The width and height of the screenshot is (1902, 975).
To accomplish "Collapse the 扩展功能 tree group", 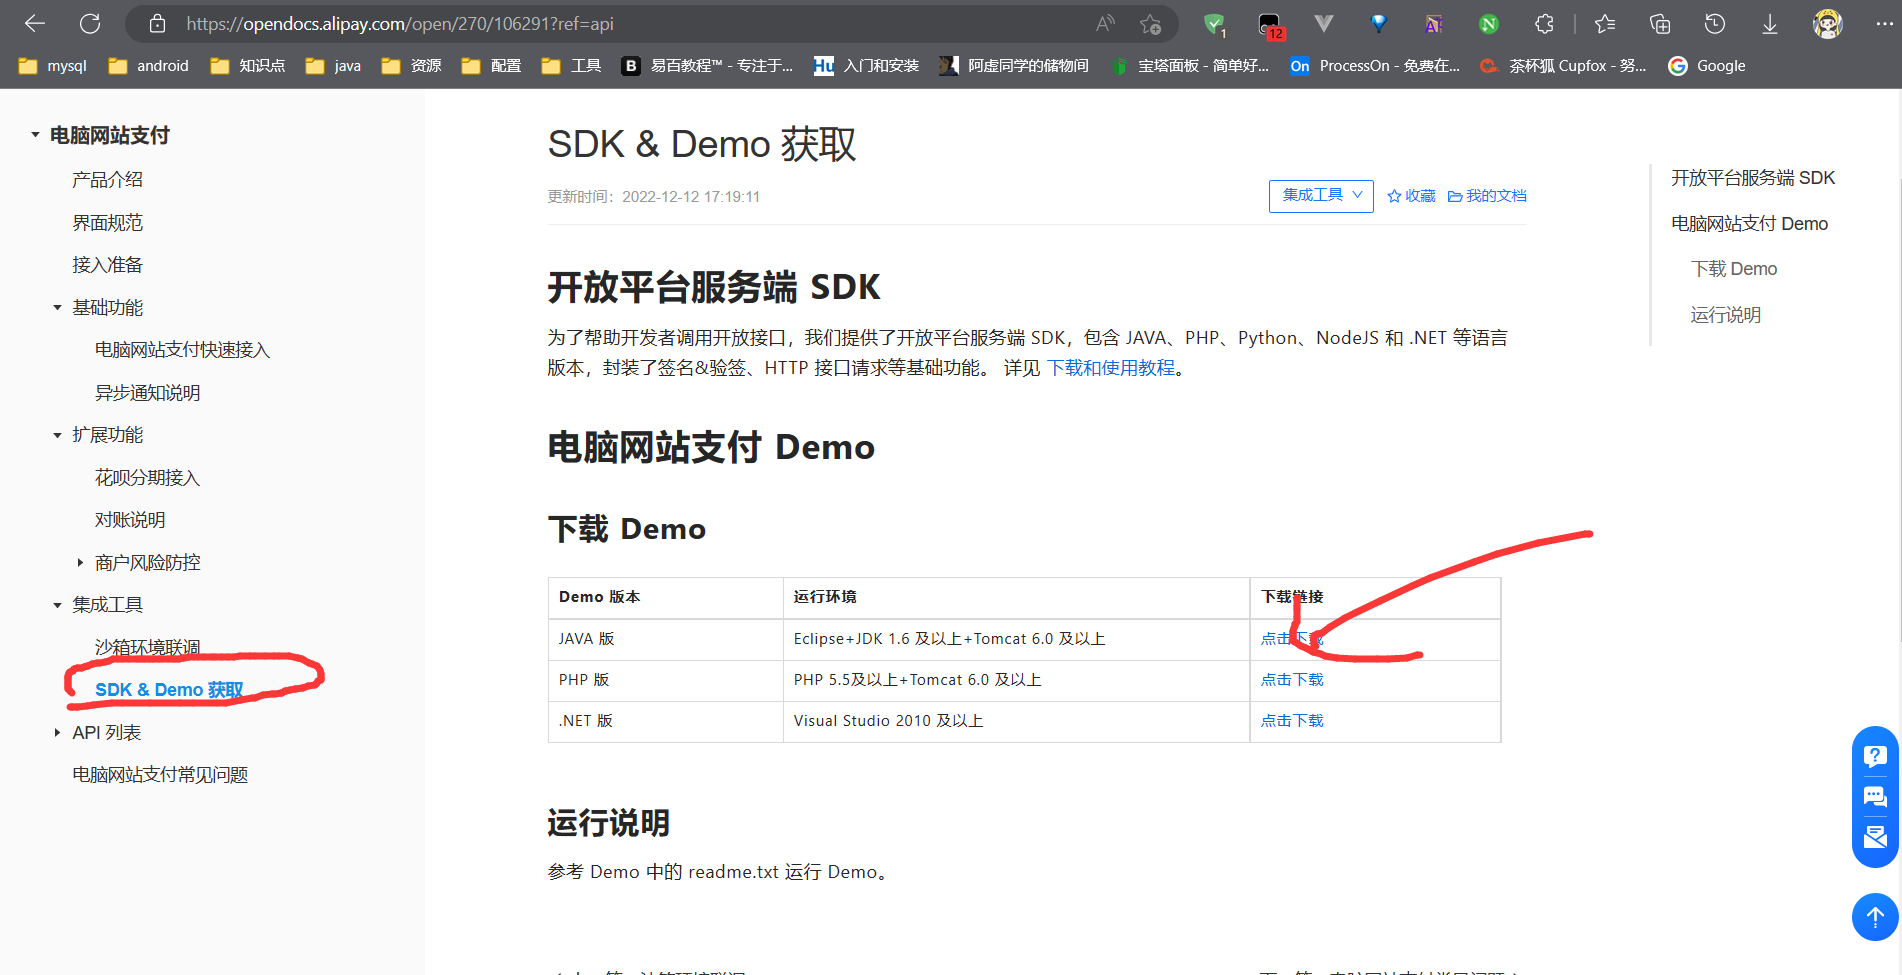I will (x=57, y=435).
